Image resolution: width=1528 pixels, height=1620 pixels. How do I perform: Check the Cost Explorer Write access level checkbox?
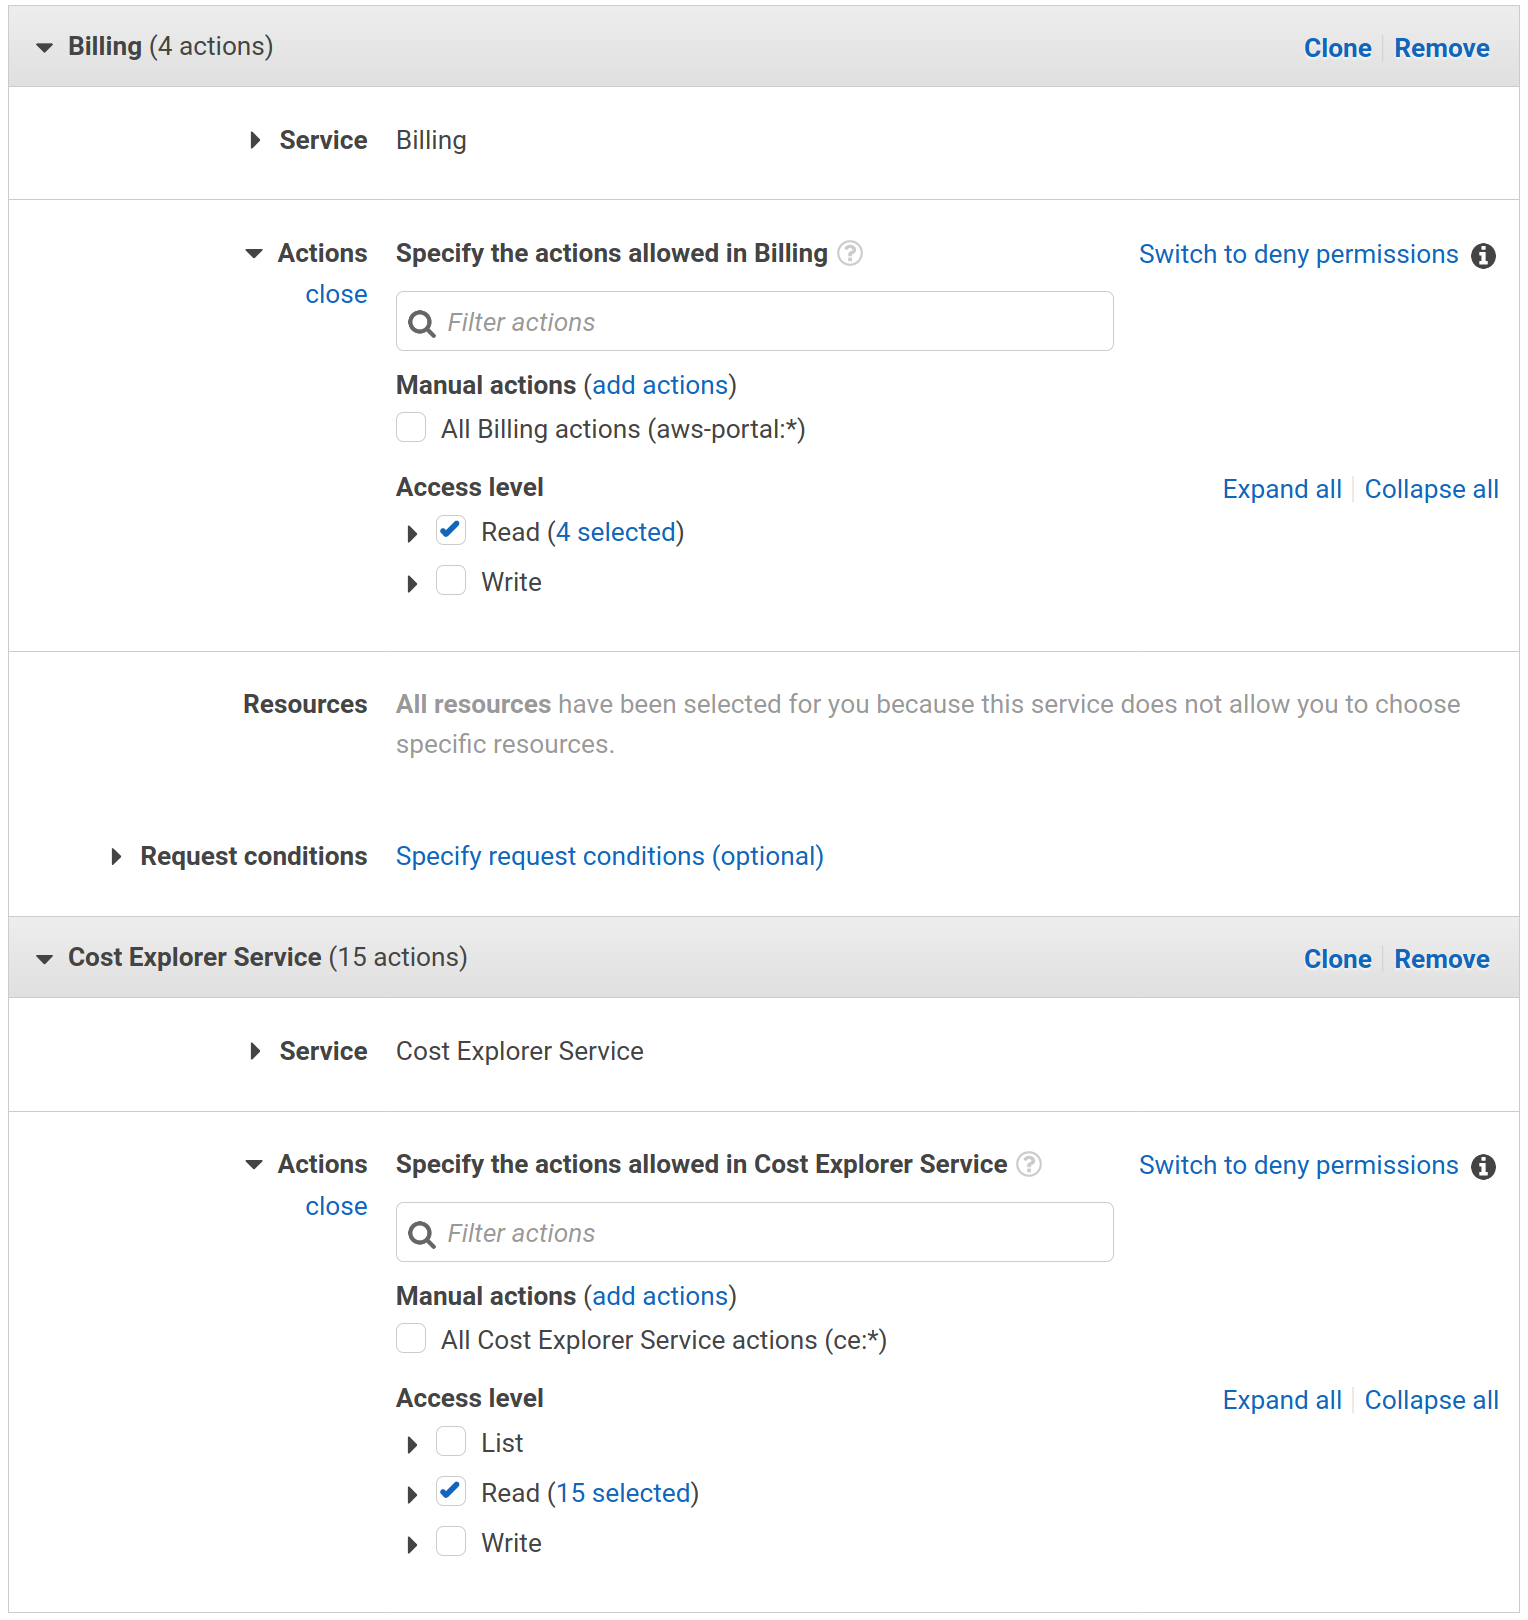pyautogui.click(x=451, y=1541)
